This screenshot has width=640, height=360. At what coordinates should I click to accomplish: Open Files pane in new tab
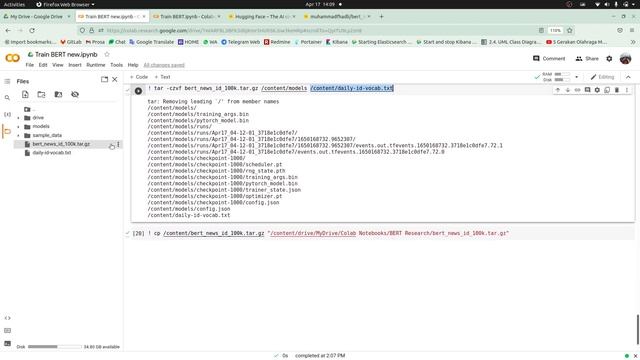pyautogui.click(x=104, y=79)
